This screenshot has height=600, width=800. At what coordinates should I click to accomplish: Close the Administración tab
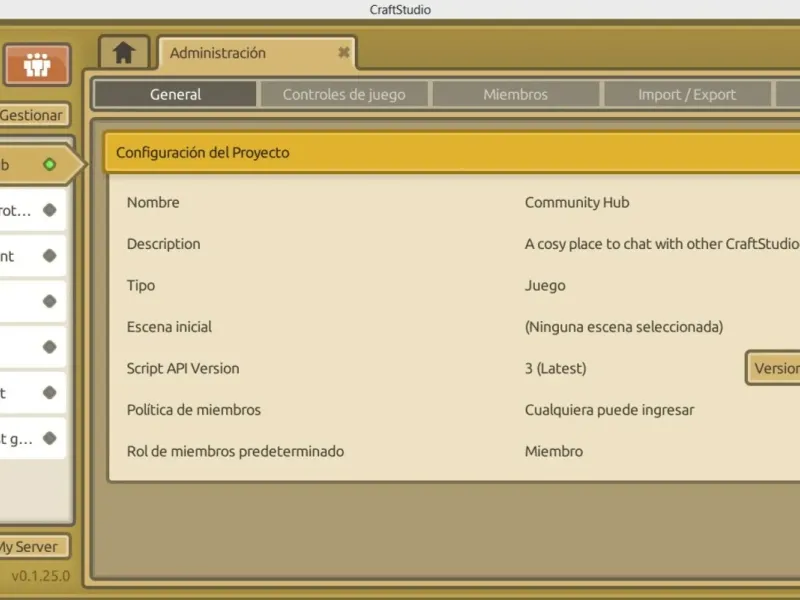click(x=343, y=52)
